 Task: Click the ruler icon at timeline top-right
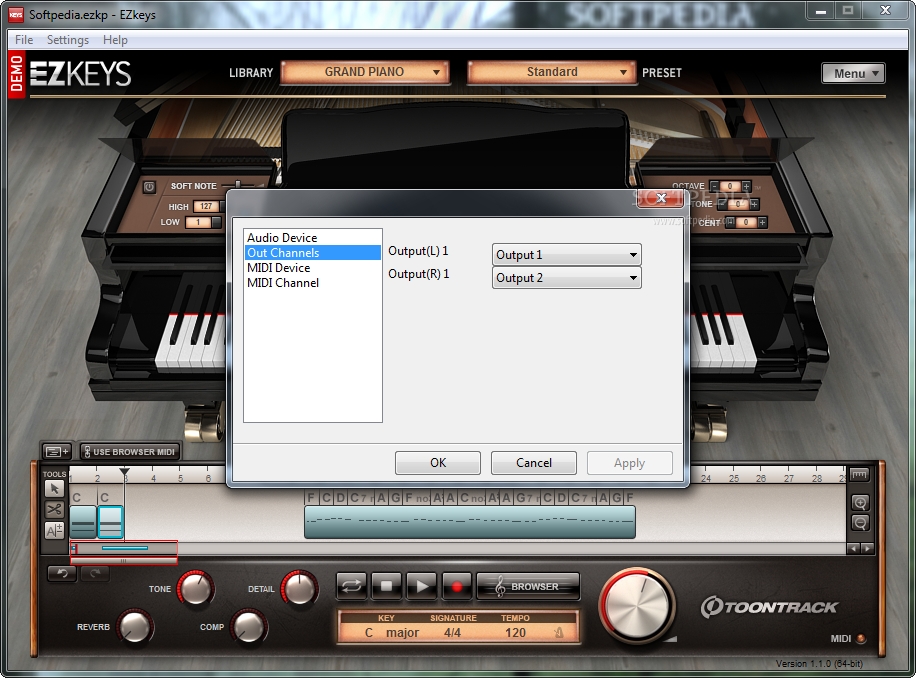(x=859, y=475)
